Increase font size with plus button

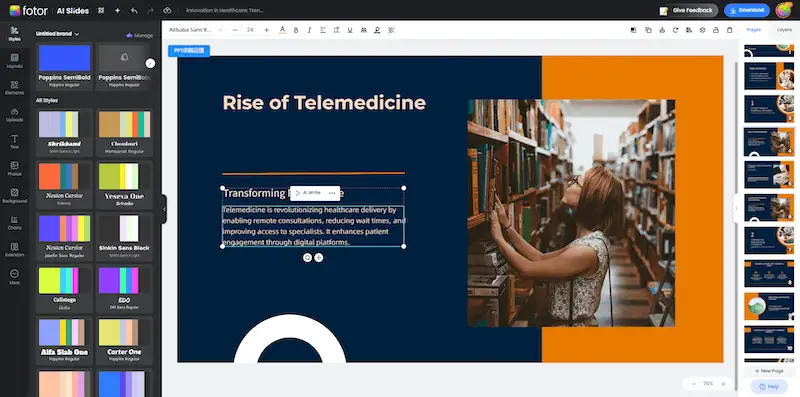266,30
